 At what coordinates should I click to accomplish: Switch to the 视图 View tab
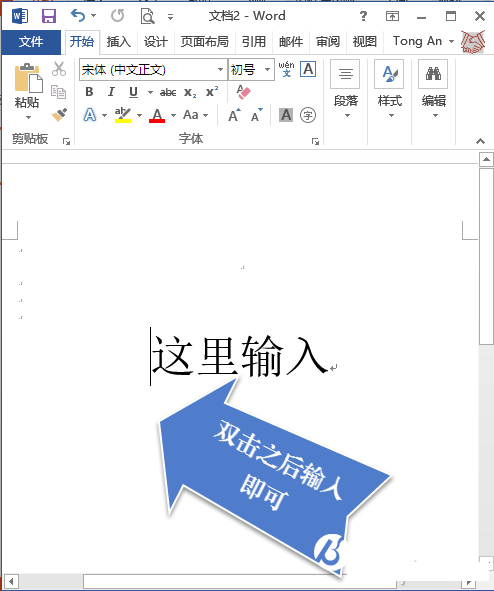point(364,41)
